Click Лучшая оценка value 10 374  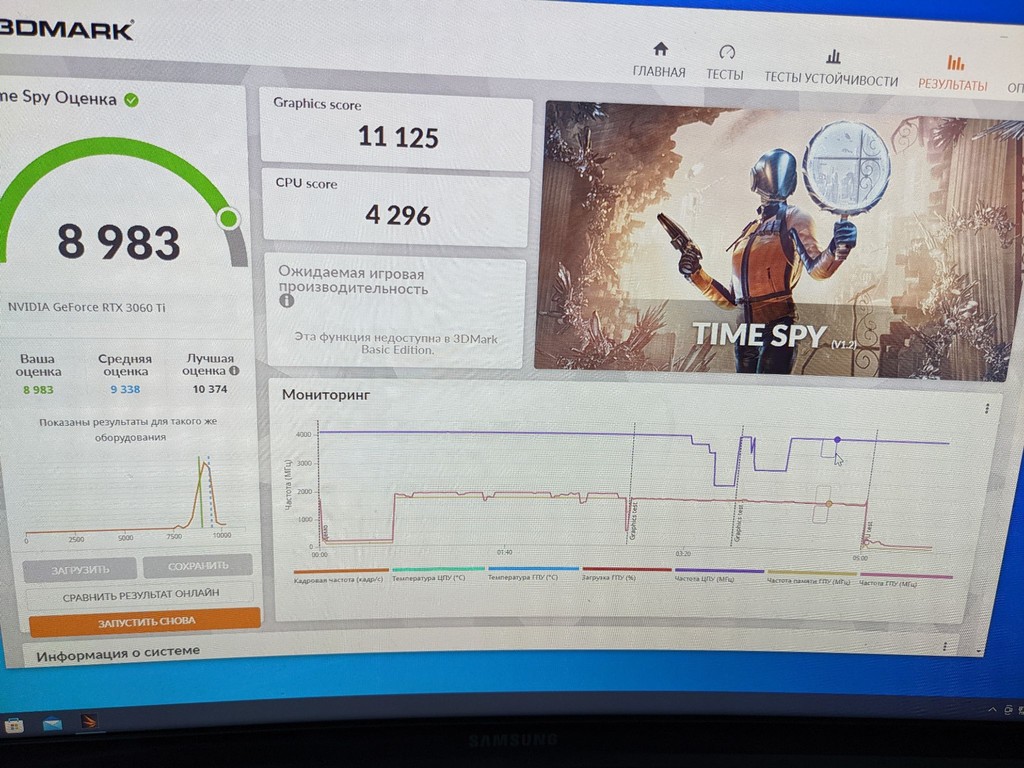tap(210, 389)
